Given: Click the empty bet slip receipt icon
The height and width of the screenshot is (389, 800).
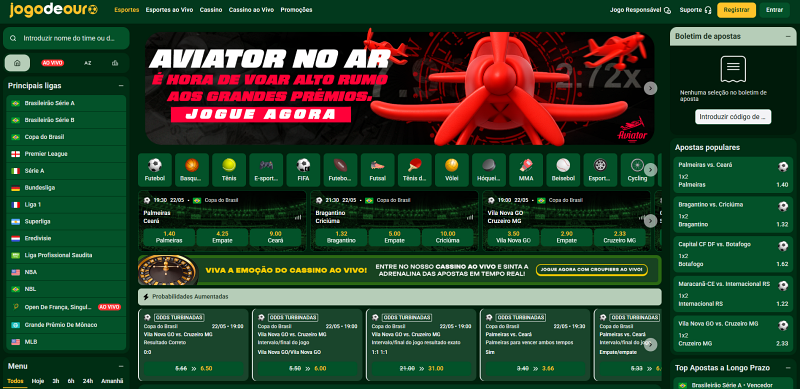Looking at the screenshot, I should point(733,69).
